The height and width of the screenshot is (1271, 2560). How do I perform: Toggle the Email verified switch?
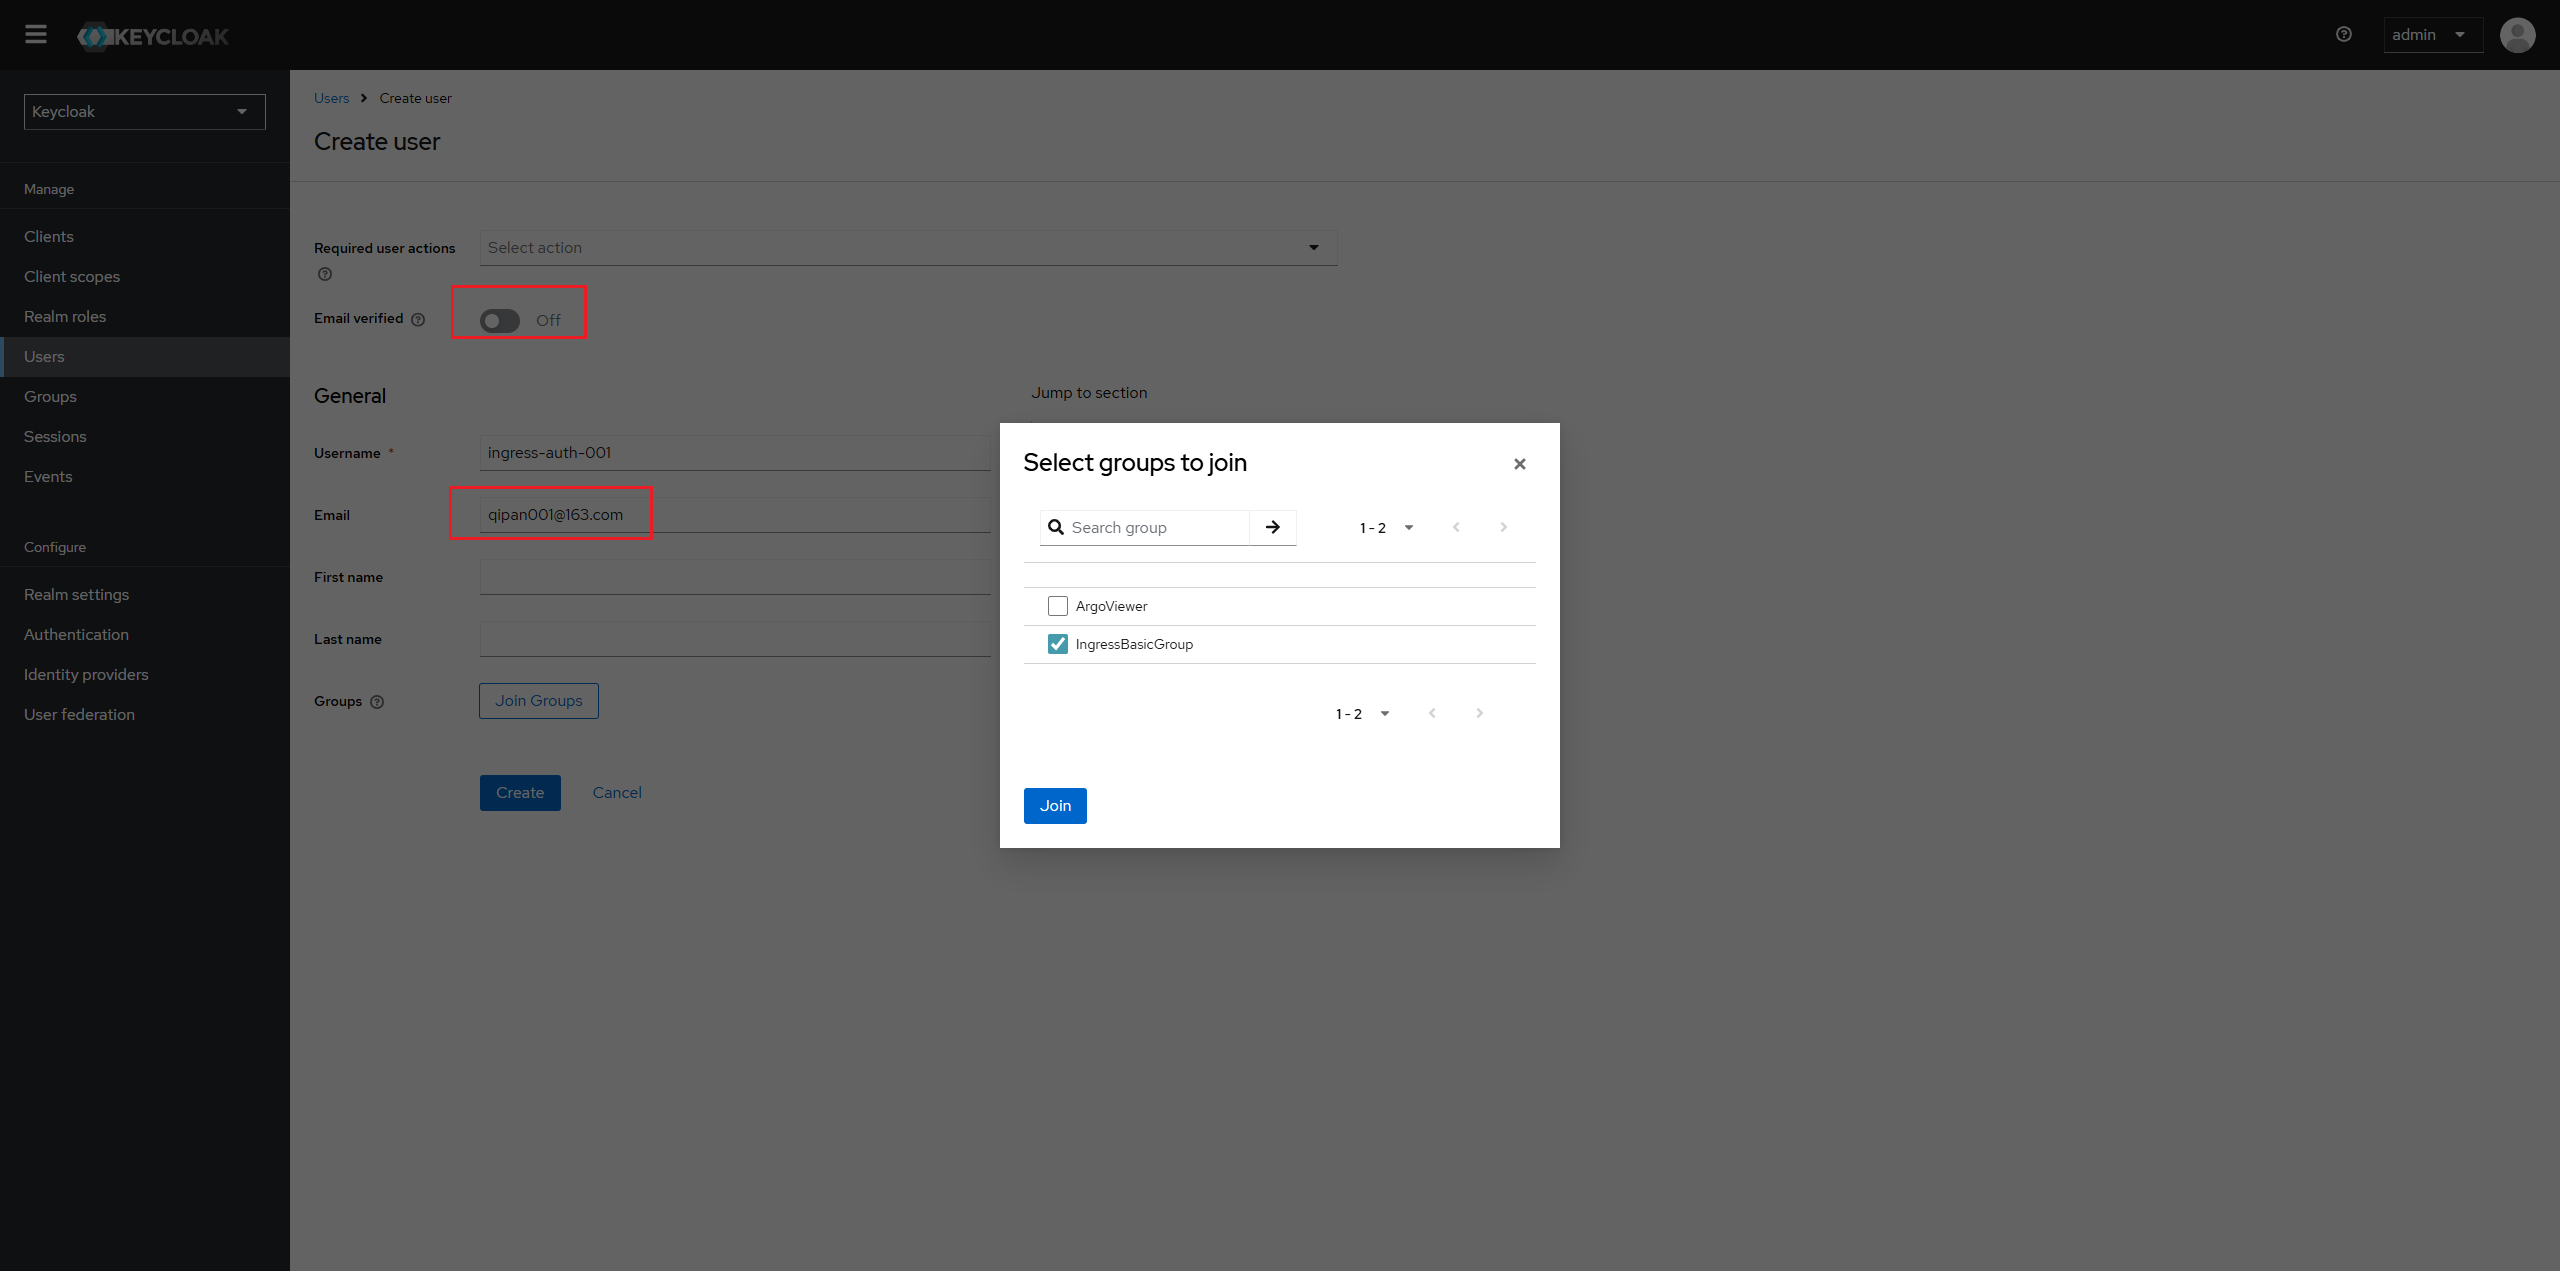coord(500,321)
